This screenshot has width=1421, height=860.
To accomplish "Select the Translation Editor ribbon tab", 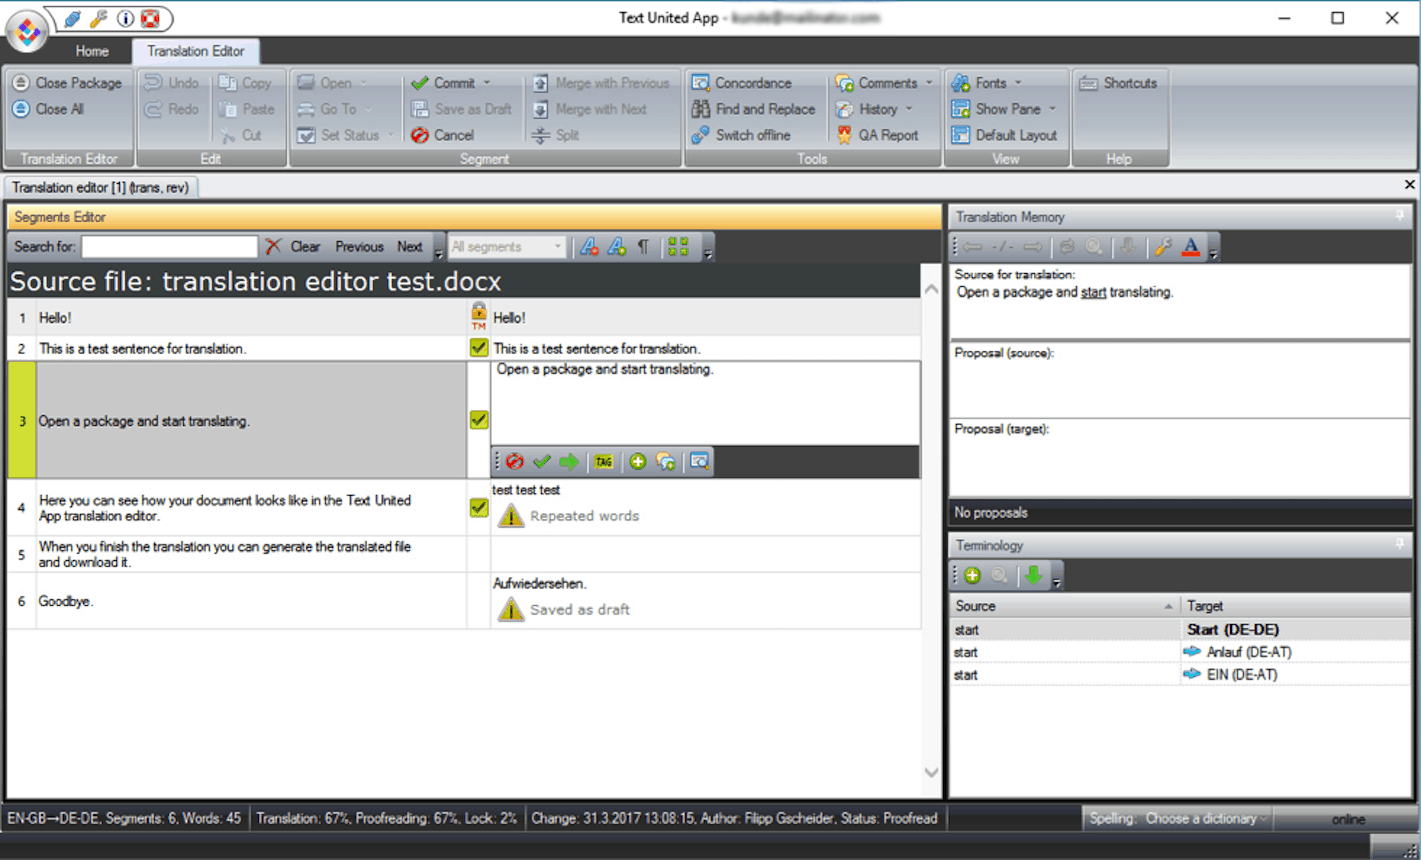I will 196,51.
